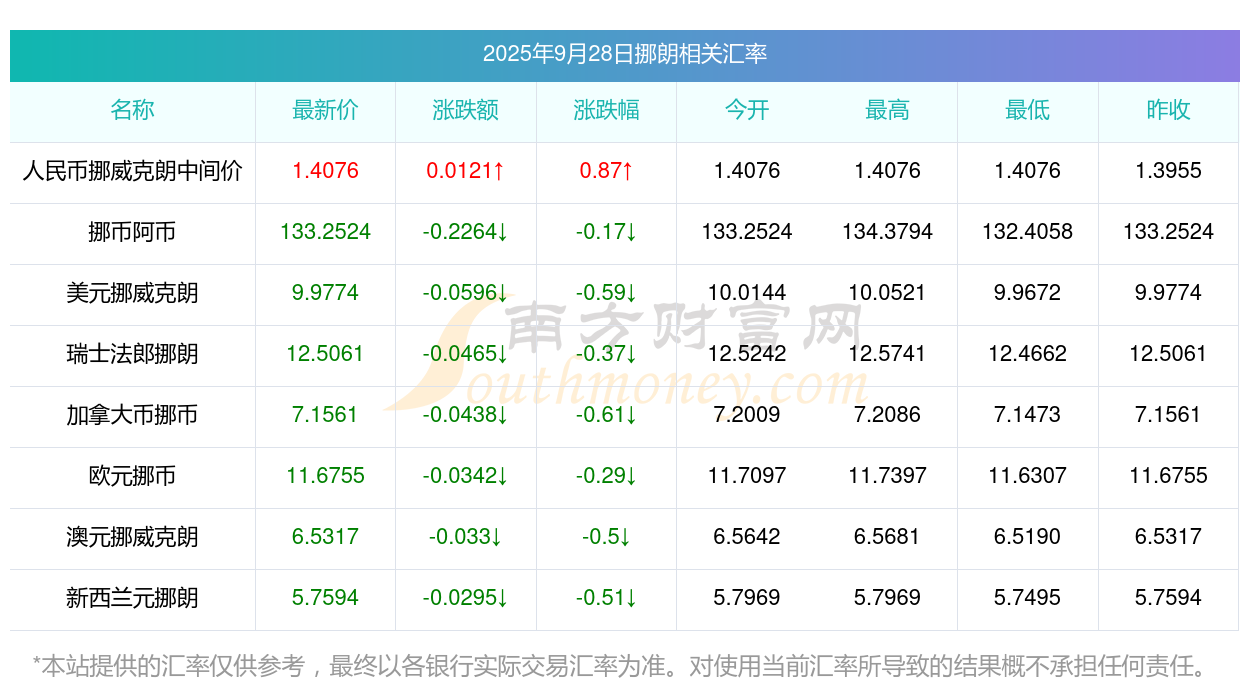Select the 最新价 column header
Screen dimensions: 1250x697
(325, 110)
